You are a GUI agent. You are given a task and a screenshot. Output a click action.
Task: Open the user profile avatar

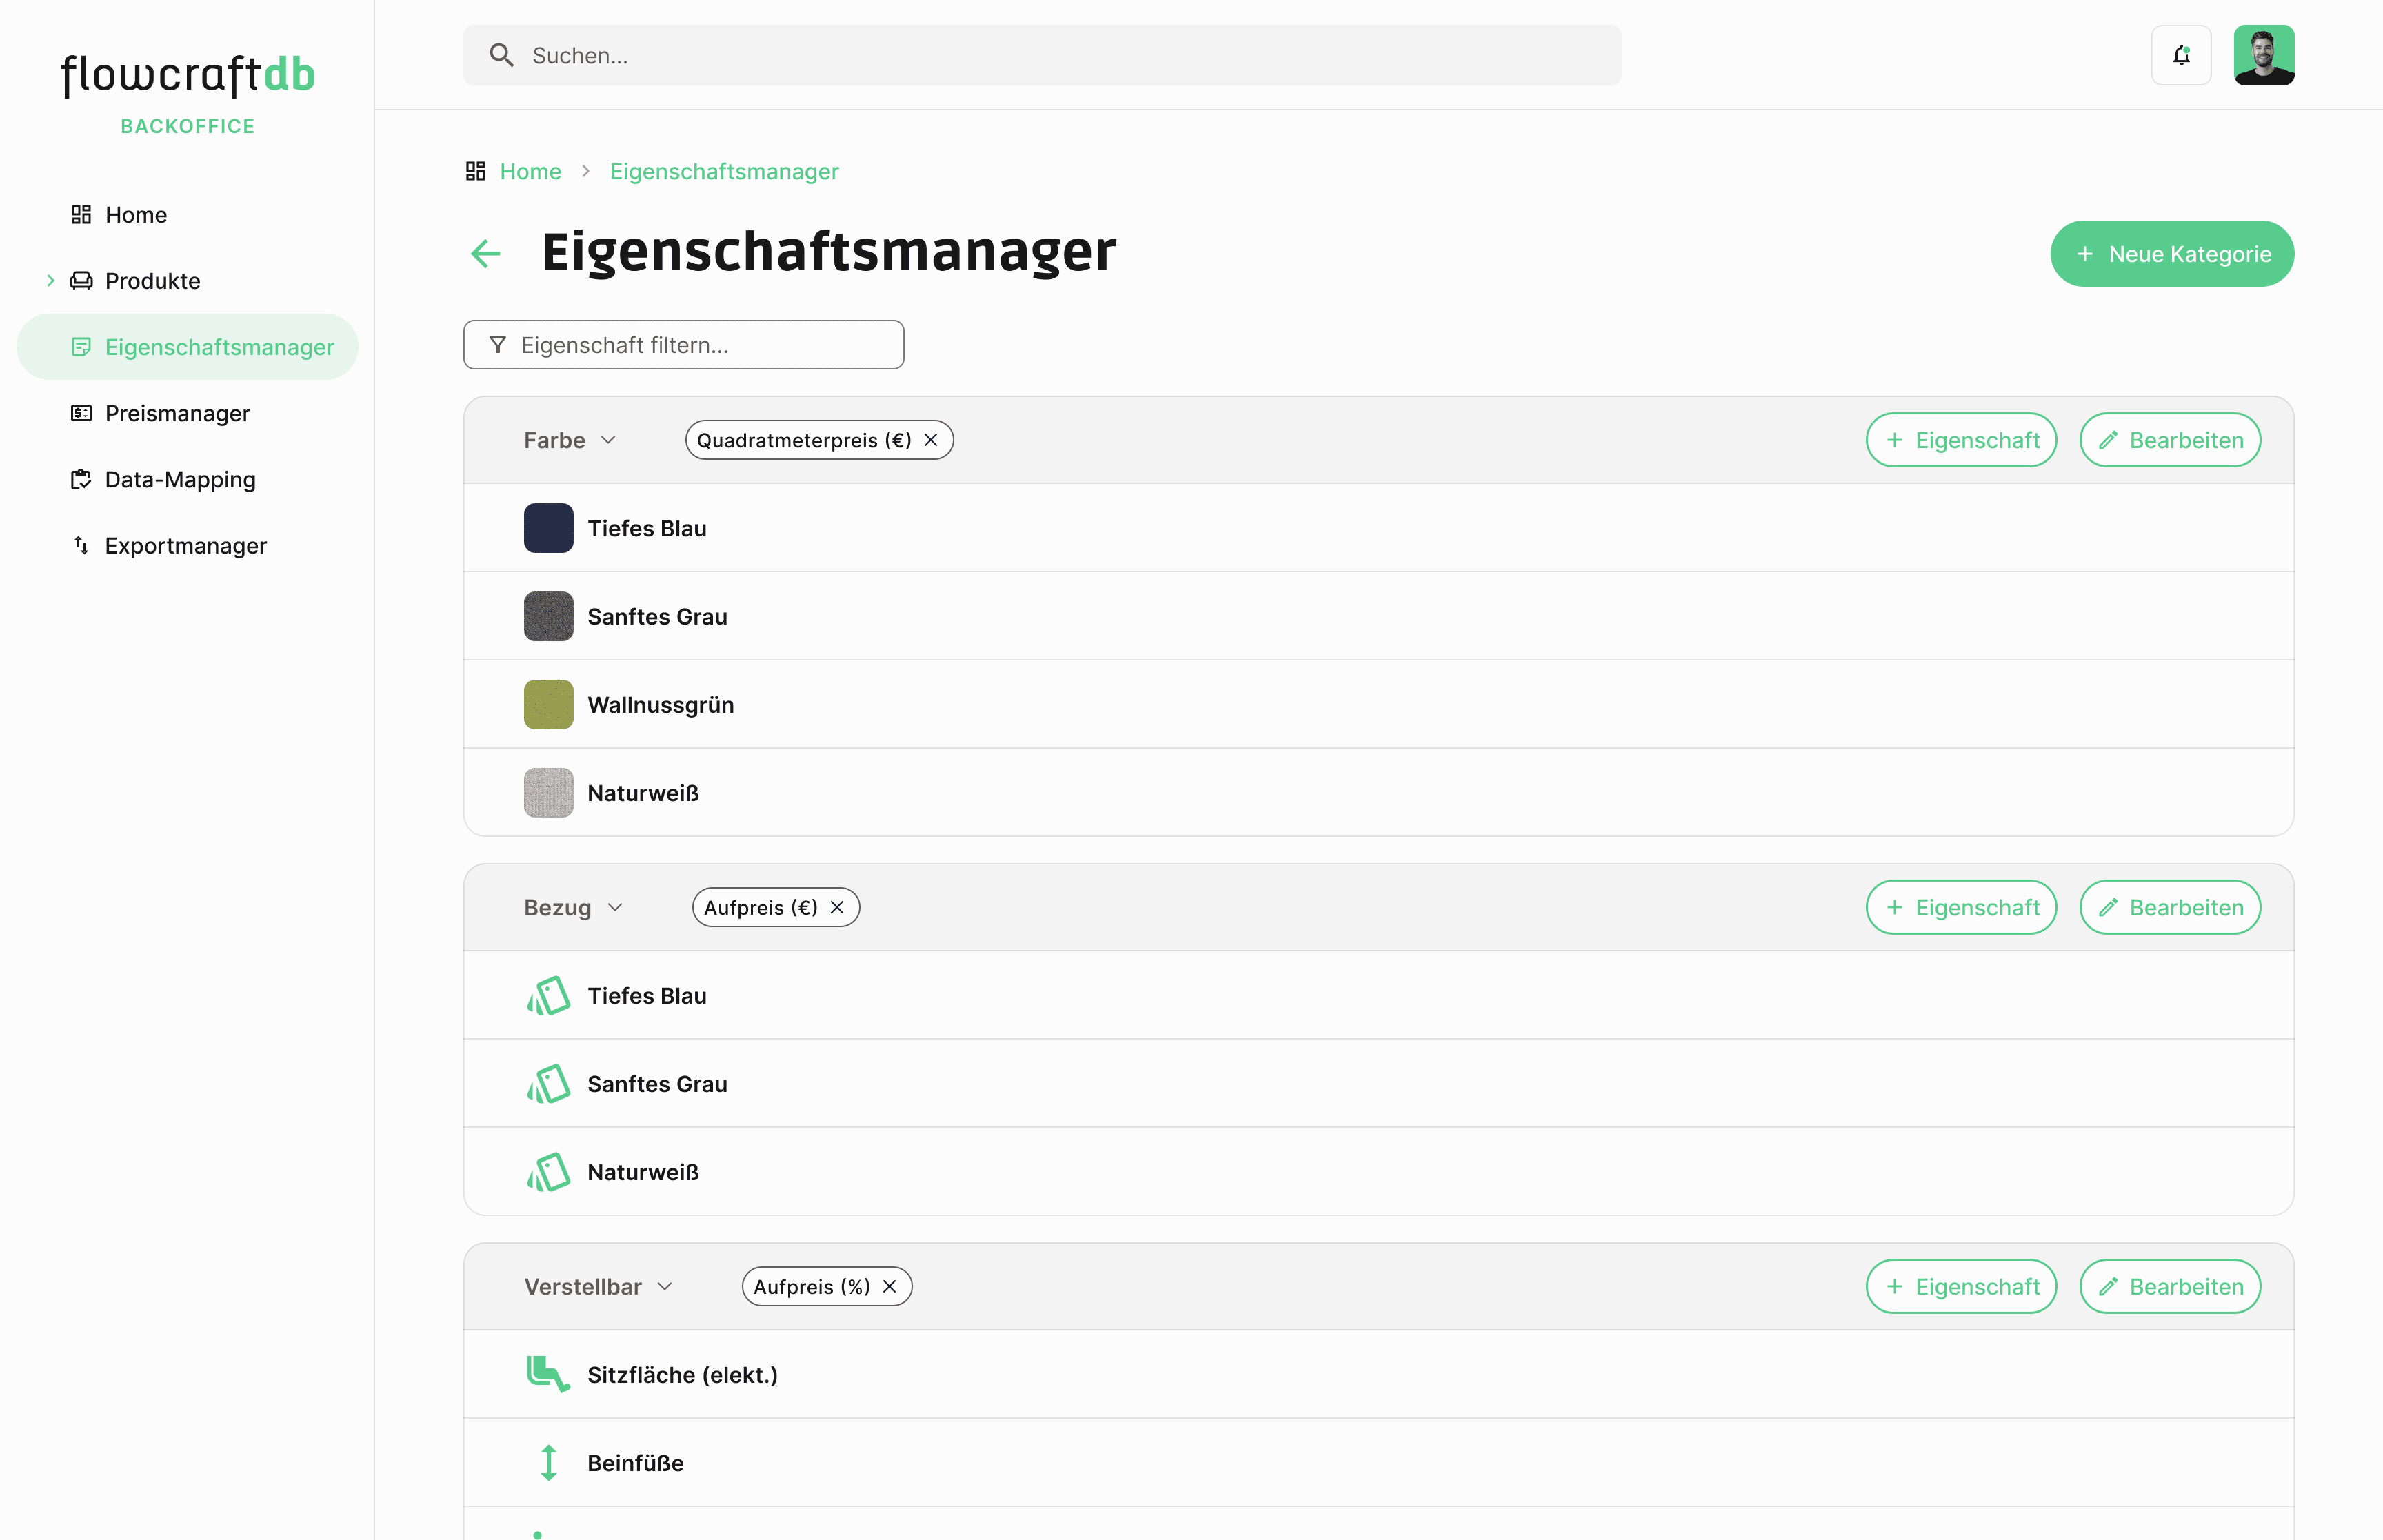click(x=2263, y=56)
